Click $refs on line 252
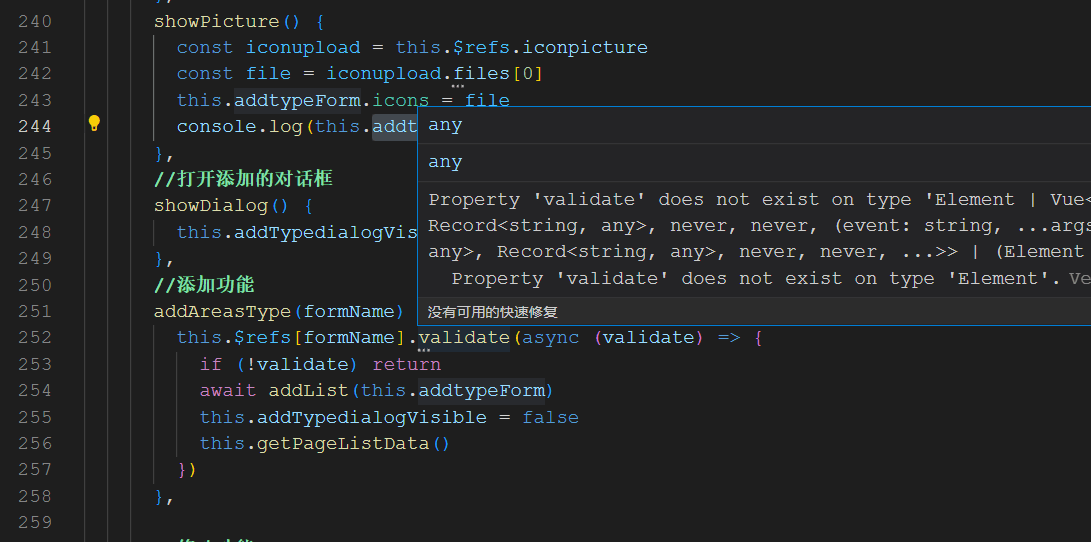This screenshot has width=1091, height=542. click(262, 337)
